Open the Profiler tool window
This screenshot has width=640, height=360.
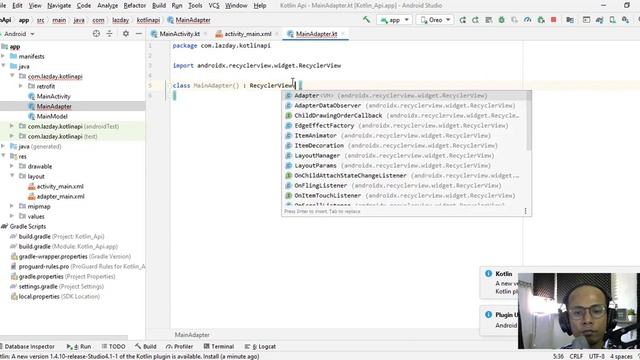point(180,346)
